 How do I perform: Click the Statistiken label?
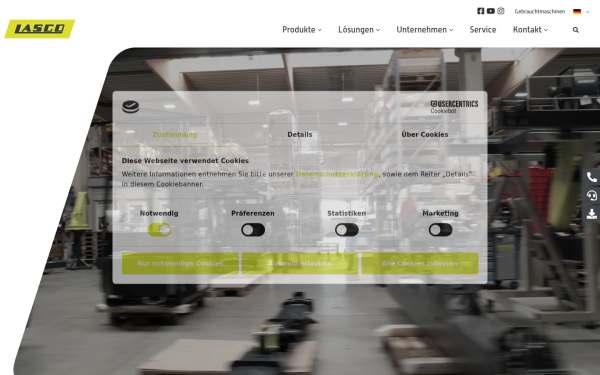tap(347, 213)
